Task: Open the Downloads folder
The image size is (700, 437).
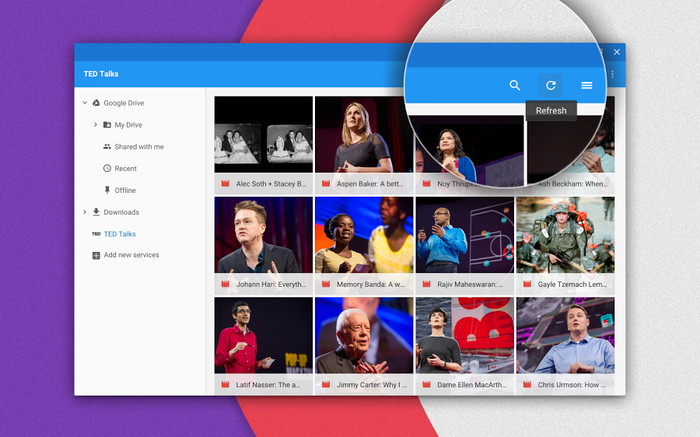Action: (x=121, y=212)
